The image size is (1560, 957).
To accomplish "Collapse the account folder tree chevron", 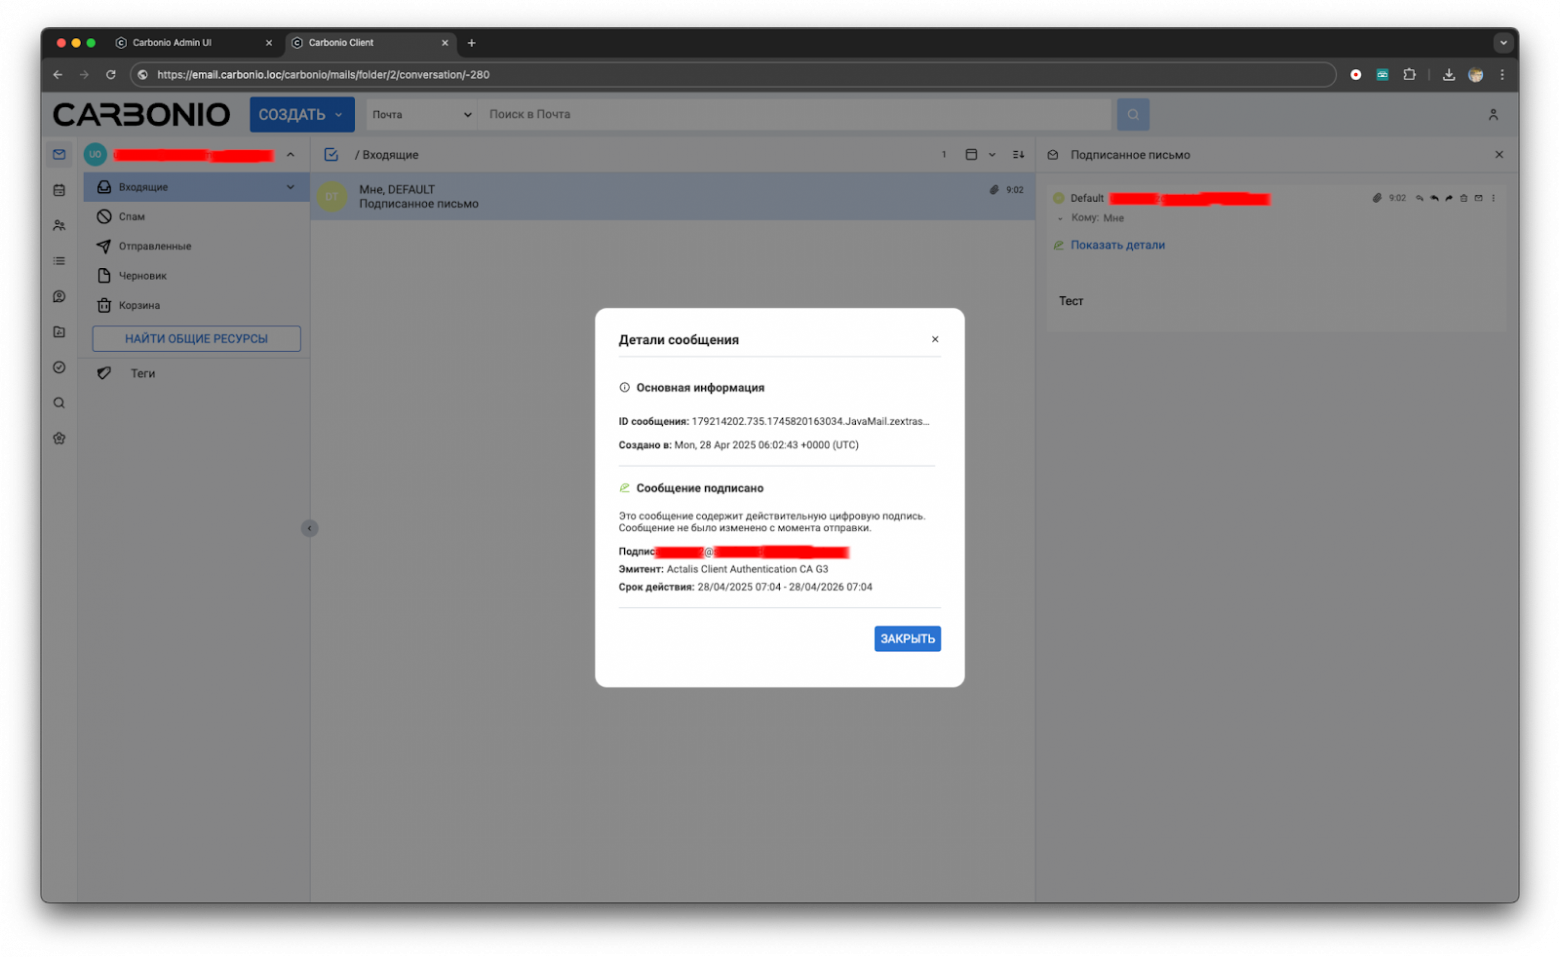I will (290, 155).
